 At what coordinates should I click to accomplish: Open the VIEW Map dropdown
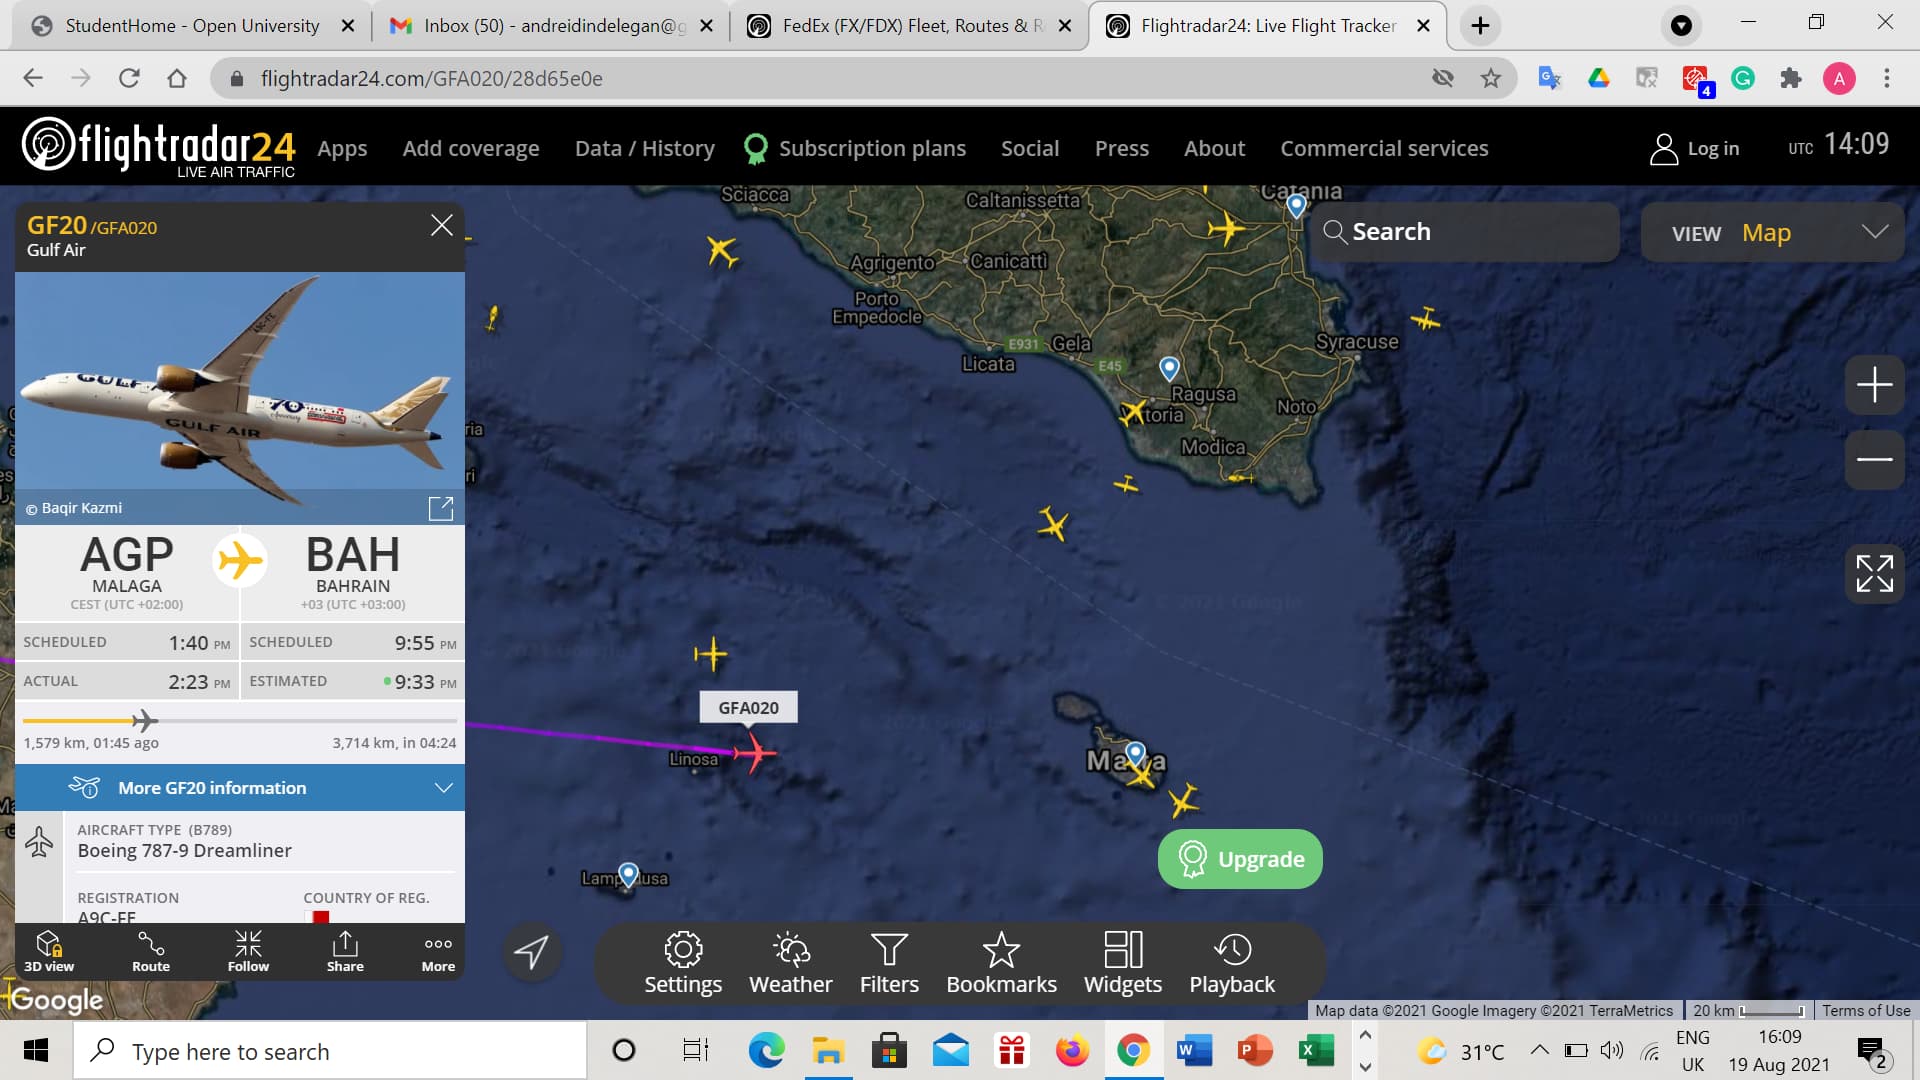pos(1772,233)
